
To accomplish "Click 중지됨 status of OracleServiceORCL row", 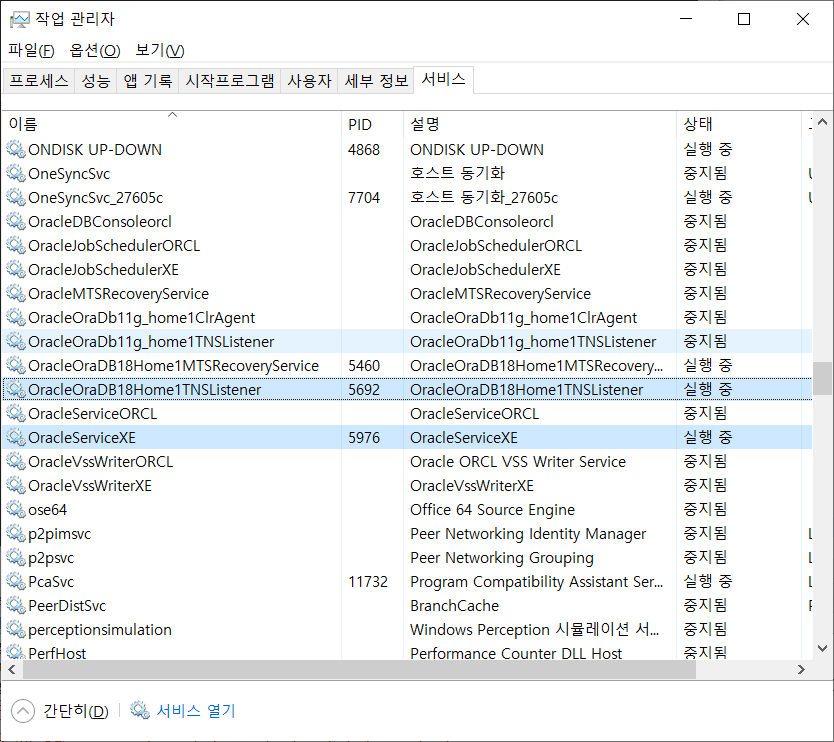I will pos(705,413).
